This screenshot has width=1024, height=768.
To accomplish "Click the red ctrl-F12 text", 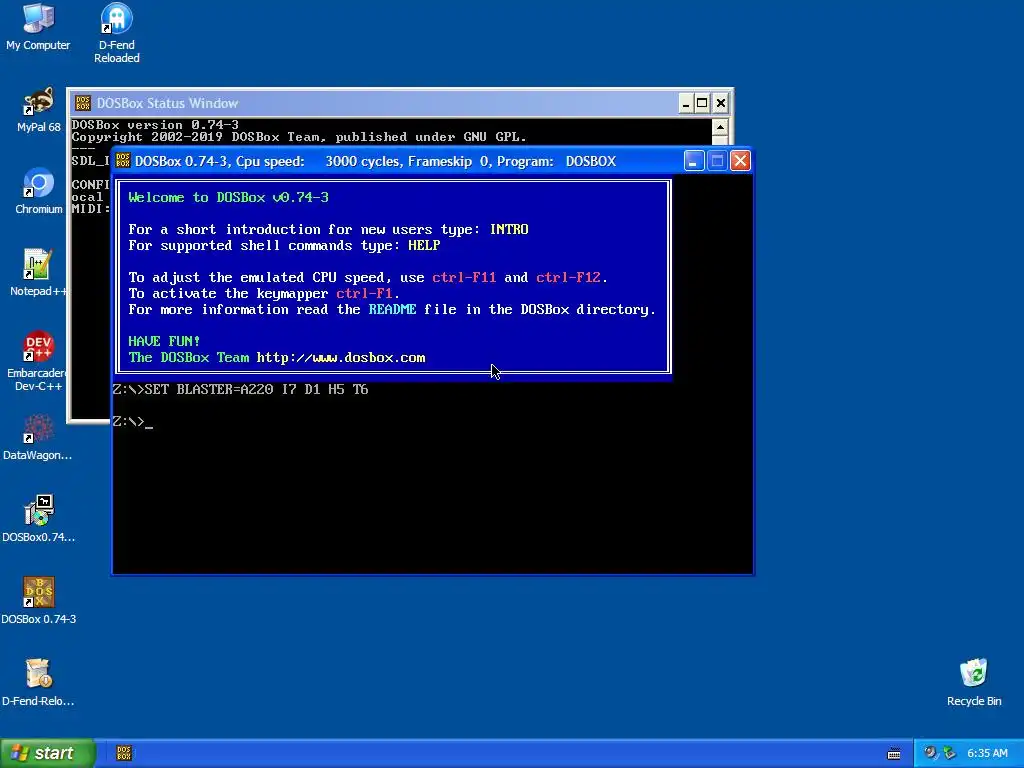I will pos(568,278).
